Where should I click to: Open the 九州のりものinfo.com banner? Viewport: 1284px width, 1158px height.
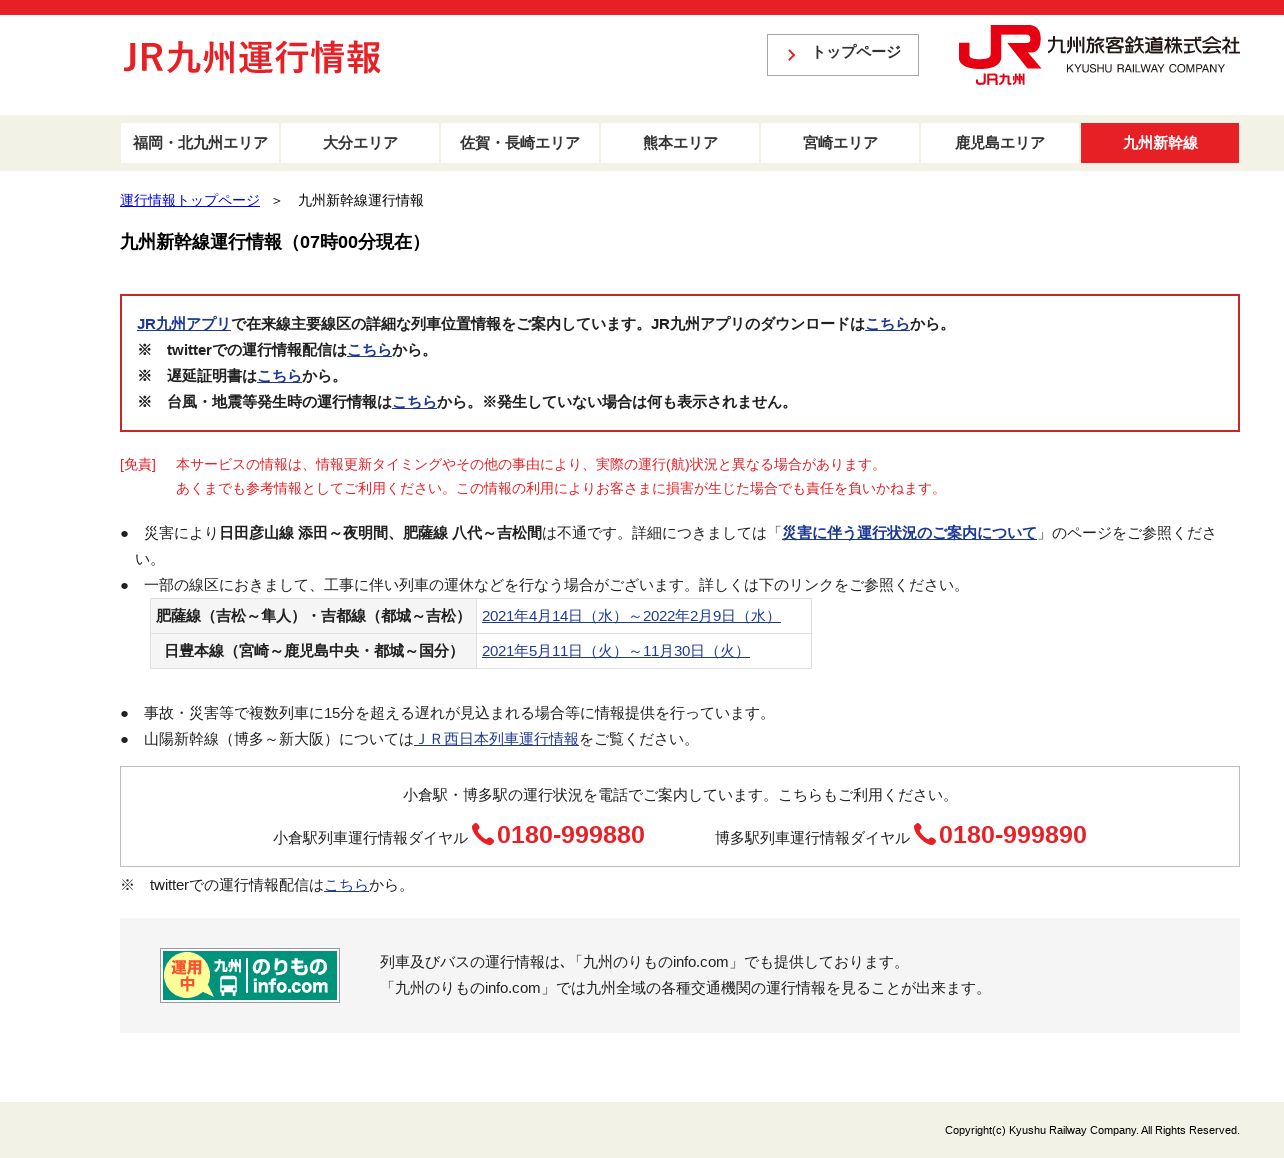point(250,975)
